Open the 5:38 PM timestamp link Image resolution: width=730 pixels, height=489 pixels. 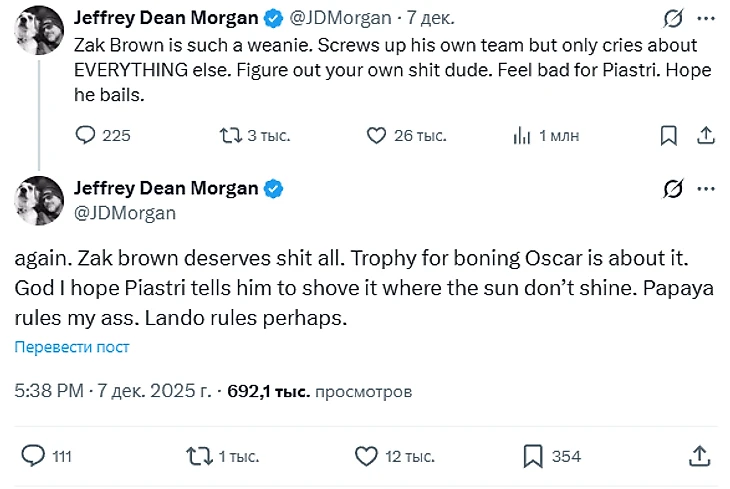[x=49, y=391]
